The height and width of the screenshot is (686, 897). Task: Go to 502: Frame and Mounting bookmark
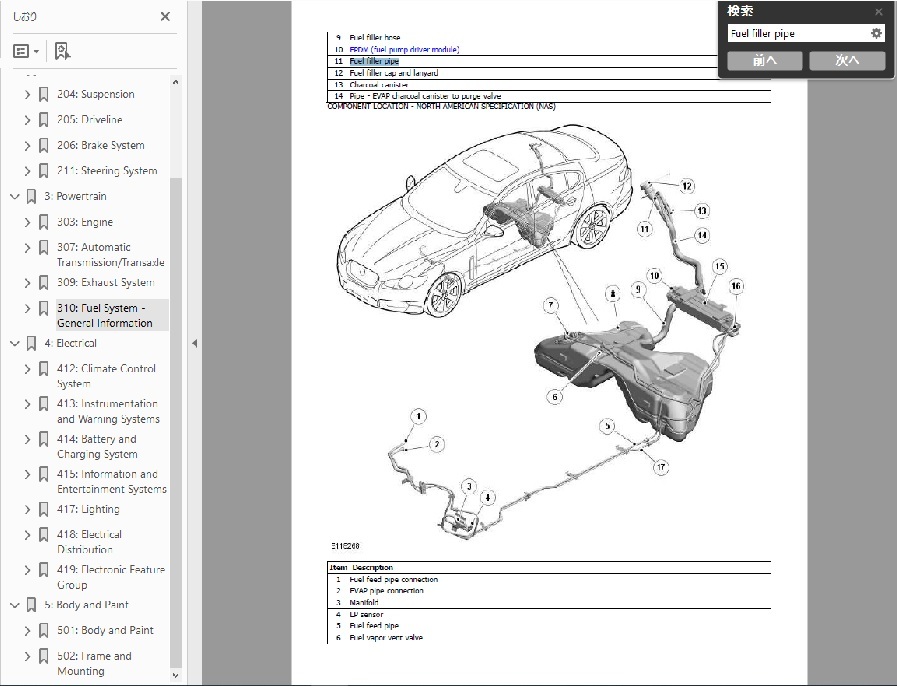point(94,663)
